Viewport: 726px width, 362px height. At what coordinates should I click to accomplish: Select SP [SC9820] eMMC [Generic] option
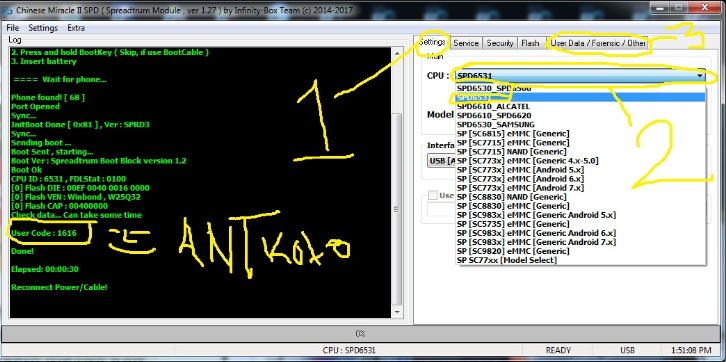tap(581, 251)
